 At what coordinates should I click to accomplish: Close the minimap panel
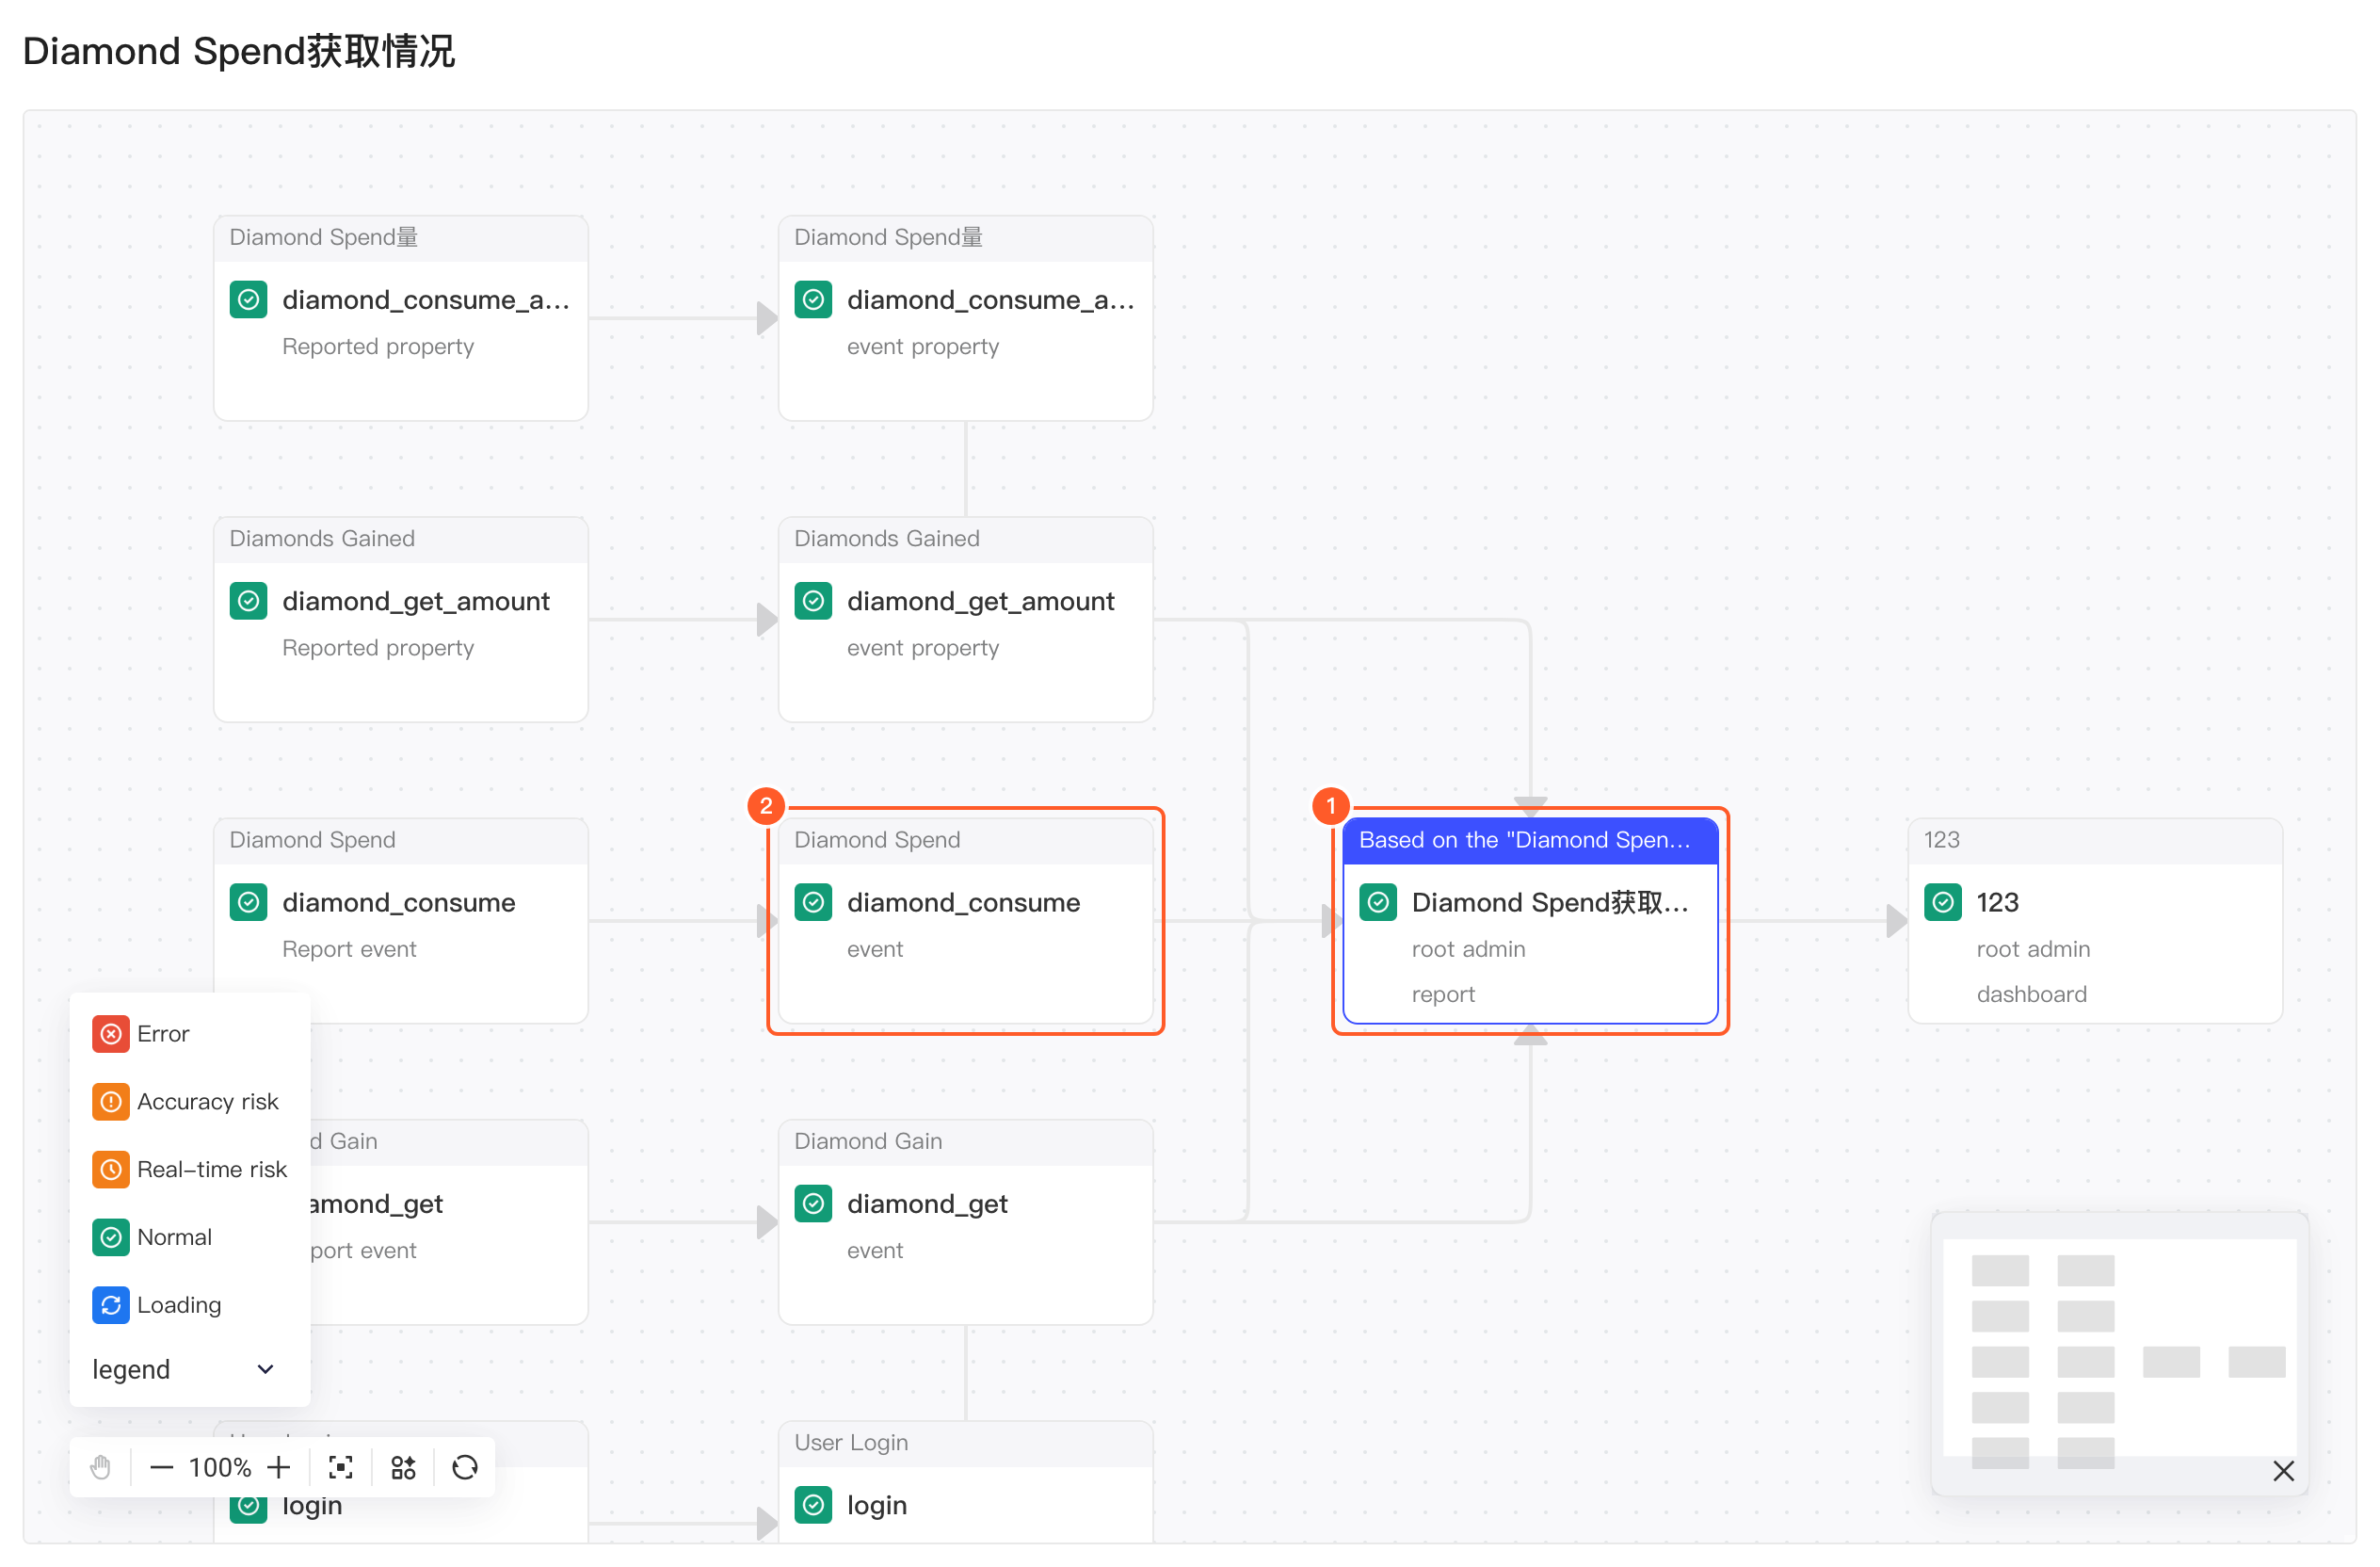[x=2283, y=1470]
